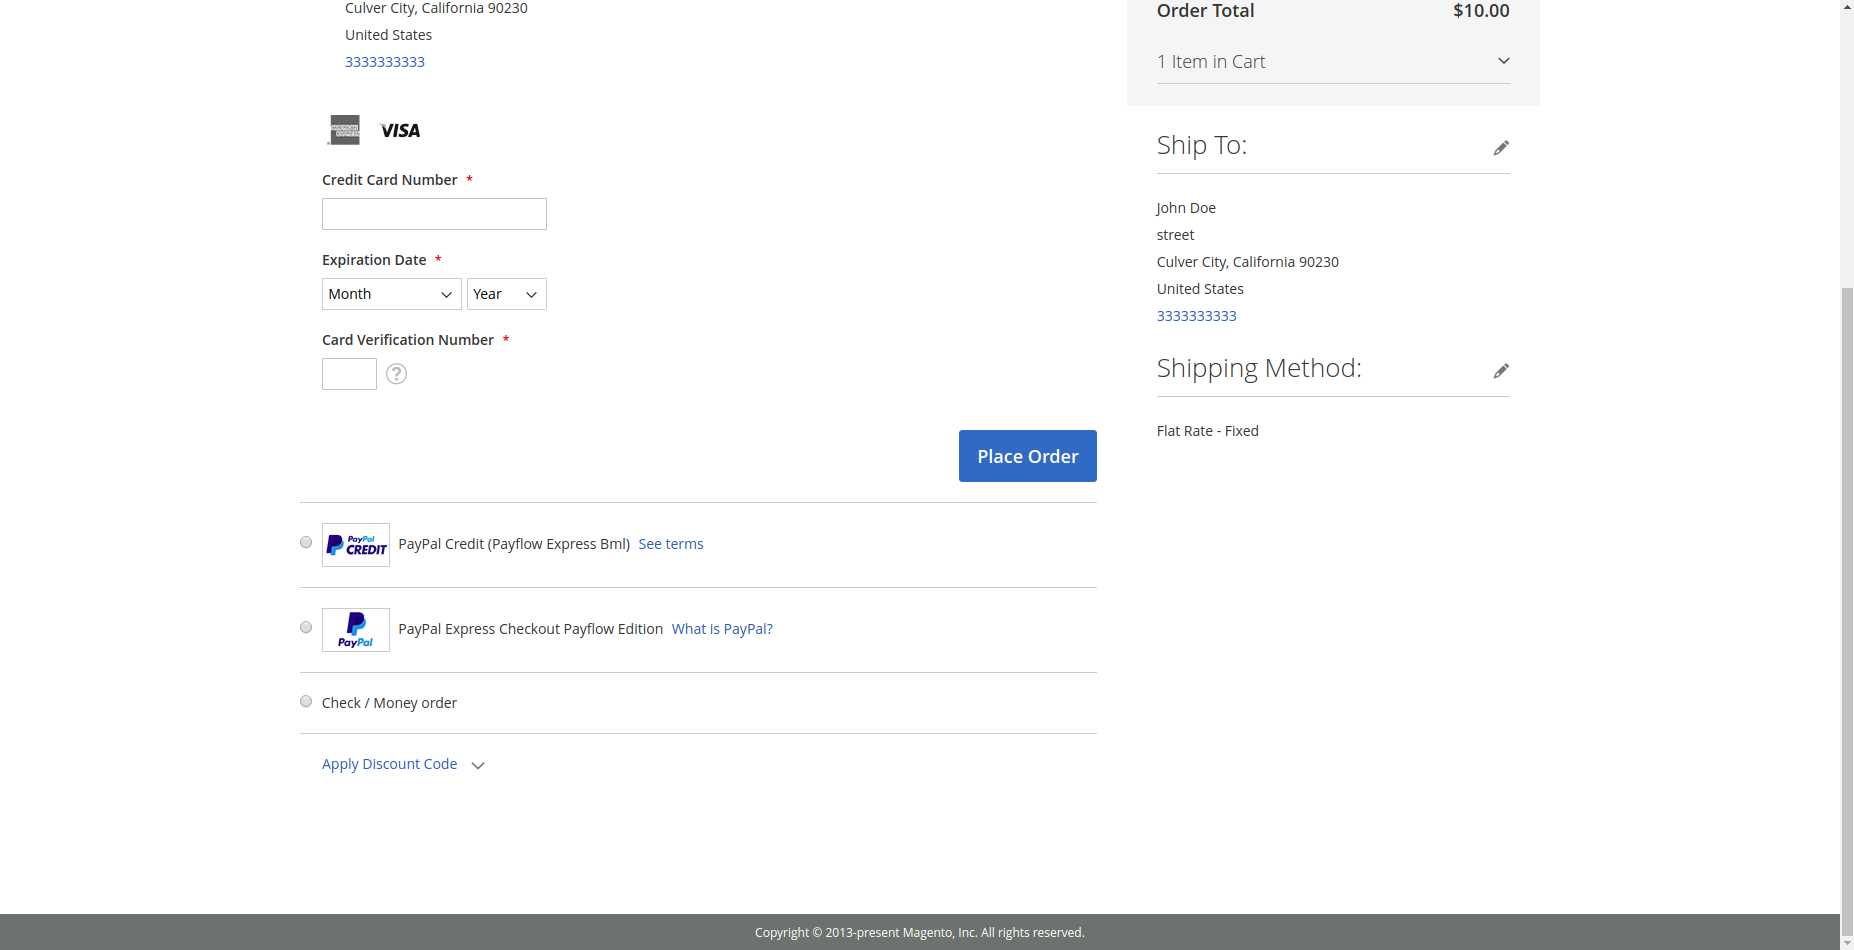Image resolution: width=1854 pixels, height=950 pixels.
Task: Edit the Shipping Method pencil icon
Action: click(x=1501, y=371)
